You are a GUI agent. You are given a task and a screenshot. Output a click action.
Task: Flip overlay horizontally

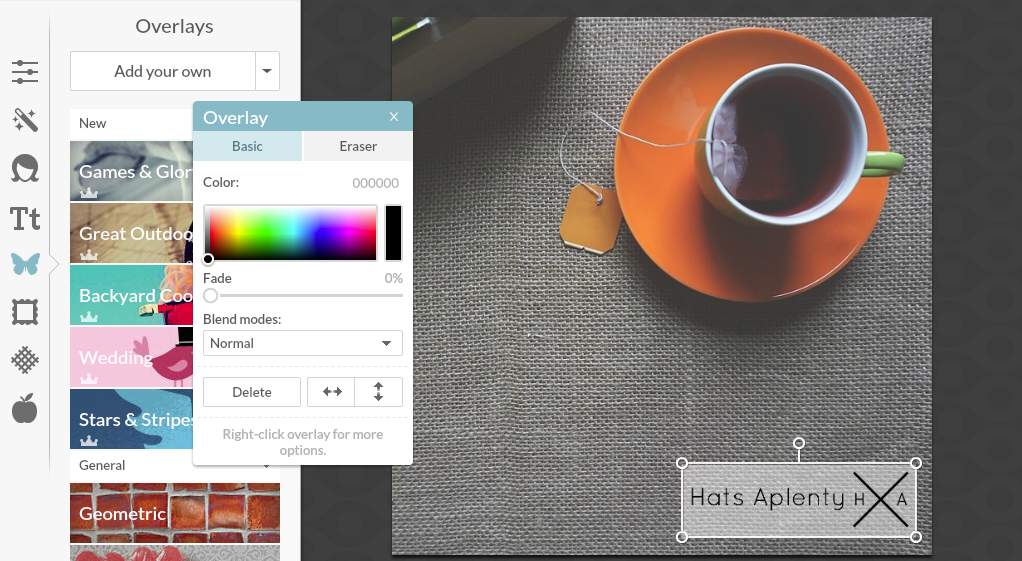click(x=332, y=392)
